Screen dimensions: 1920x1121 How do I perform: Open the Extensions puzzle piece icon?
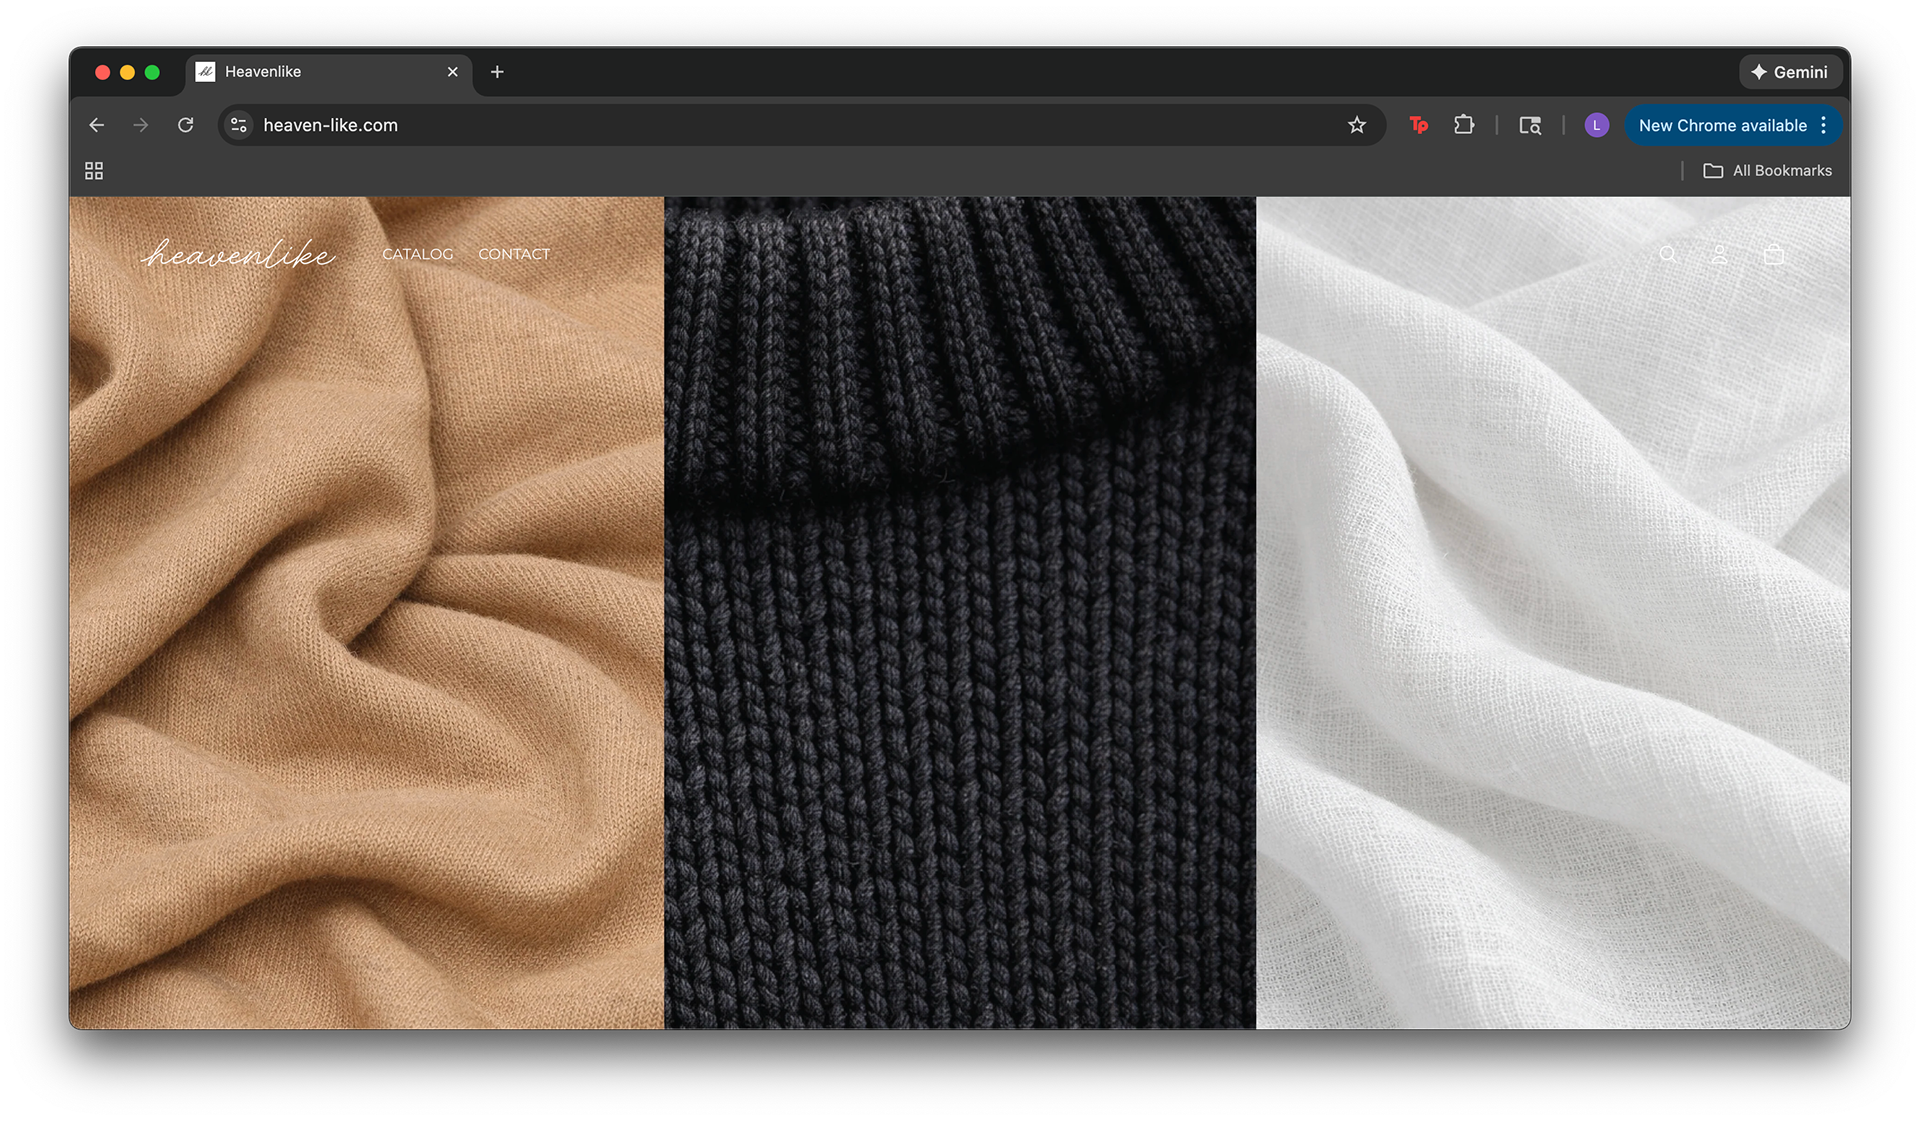1464,125
